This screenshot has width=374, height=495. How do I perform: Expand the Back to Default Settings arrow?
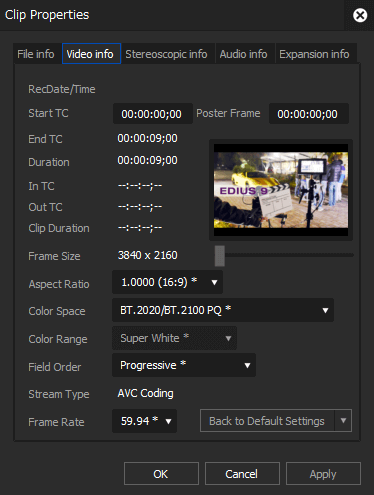point(343,421)
